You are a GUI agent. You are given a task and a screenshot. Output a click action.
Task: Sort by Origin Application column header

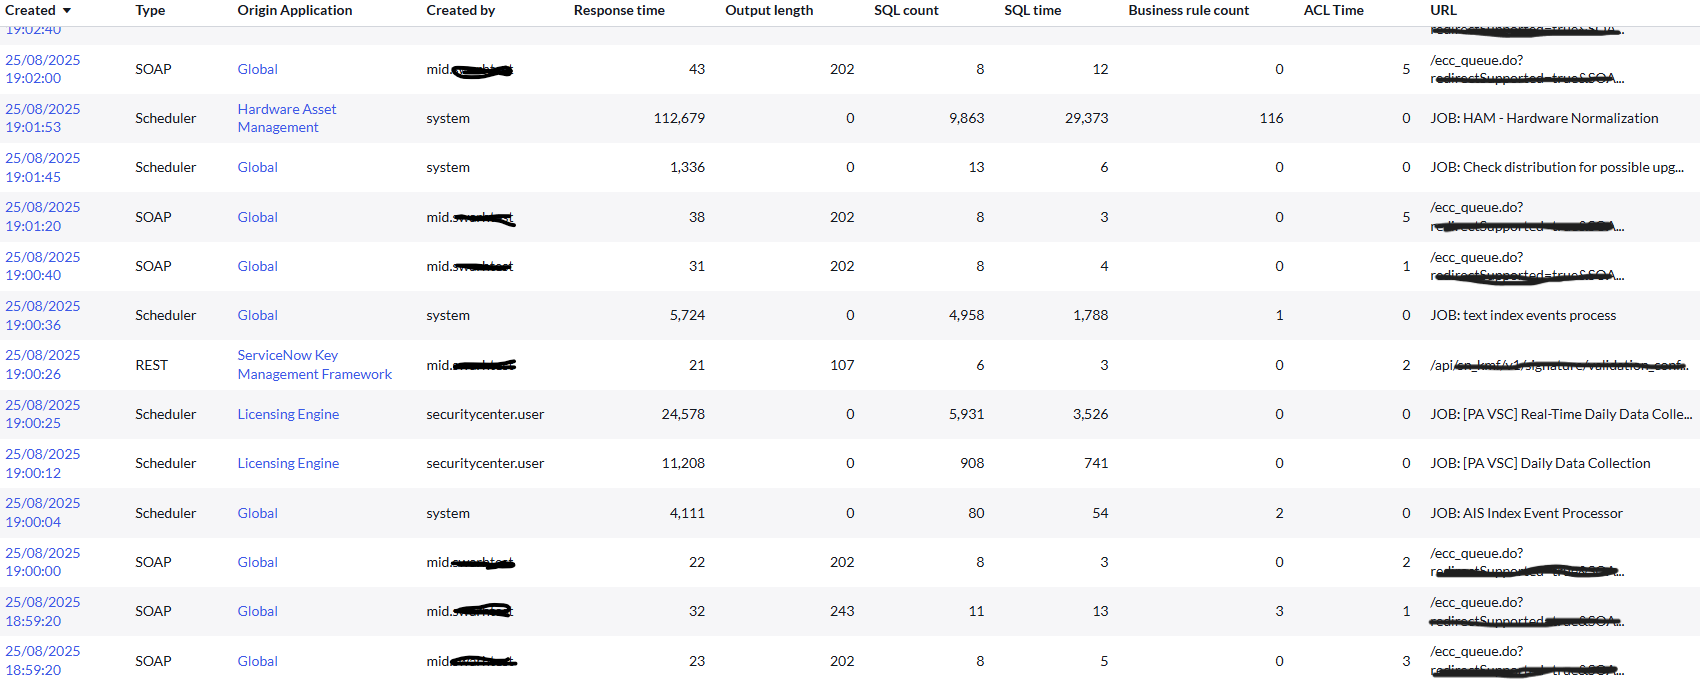[x=294, y=10]
